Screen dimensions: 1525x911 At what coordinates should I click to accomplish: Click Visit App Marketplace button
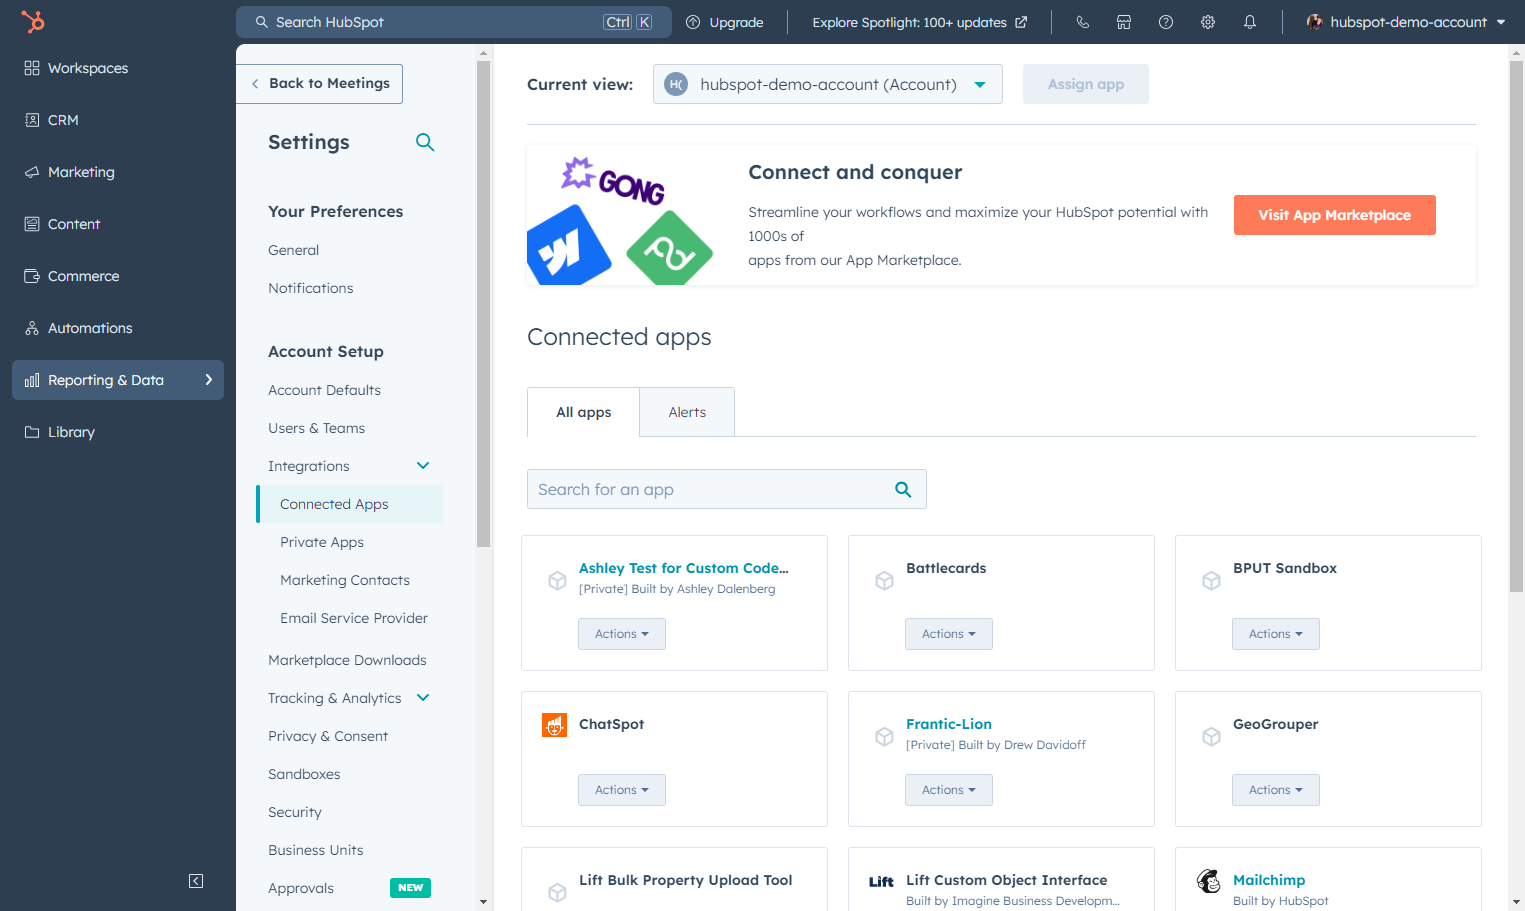[x=1335, y=215]
